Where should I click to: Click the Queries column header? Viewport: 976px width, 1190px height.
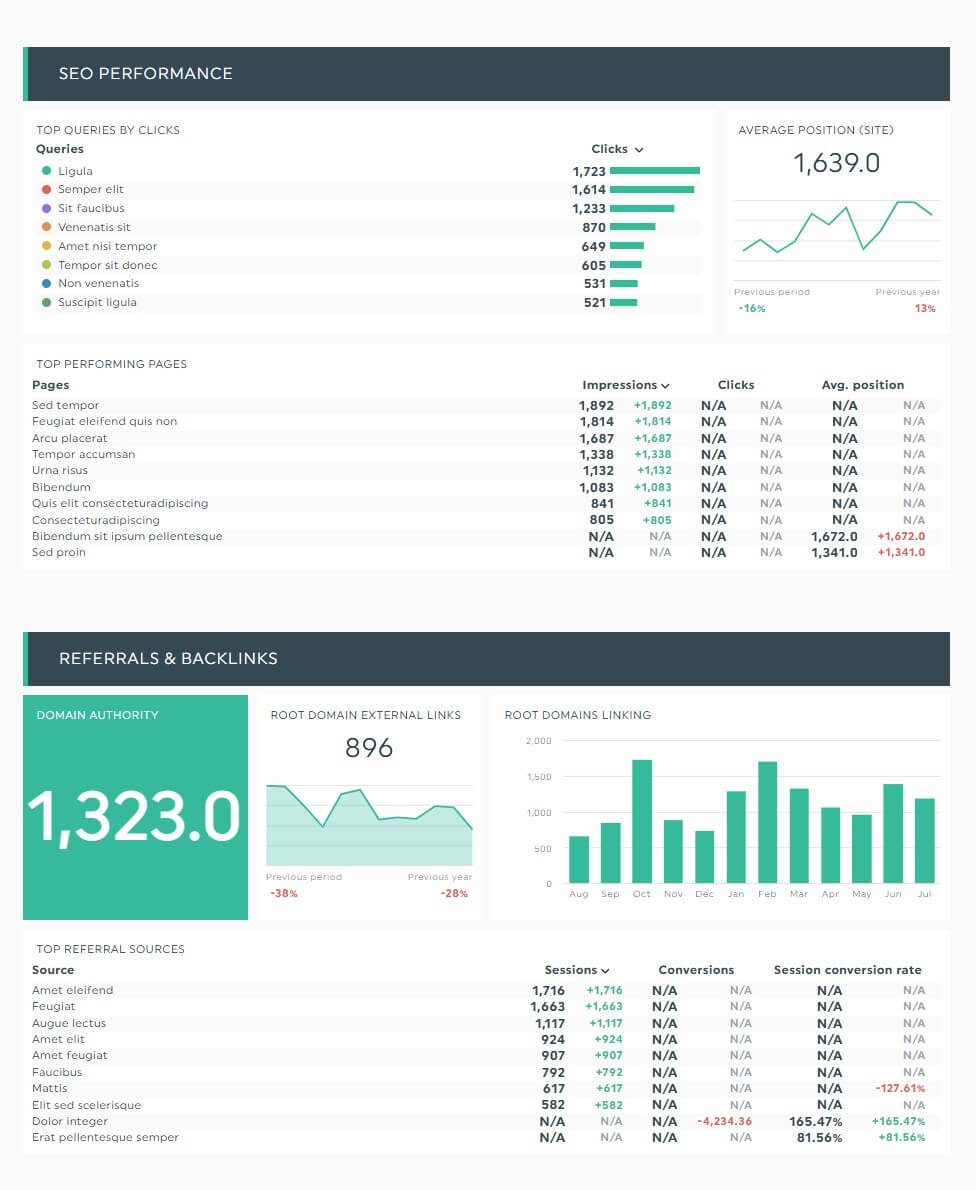[60, 149]
